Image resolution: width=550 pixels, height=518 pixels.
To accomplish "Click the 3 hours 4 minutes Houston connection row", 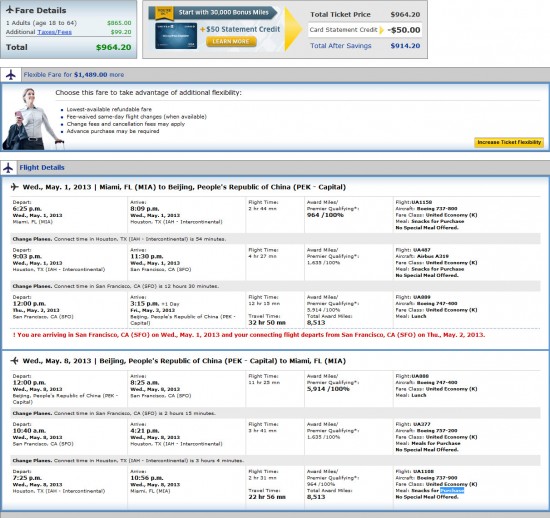I will click(275, 460).
